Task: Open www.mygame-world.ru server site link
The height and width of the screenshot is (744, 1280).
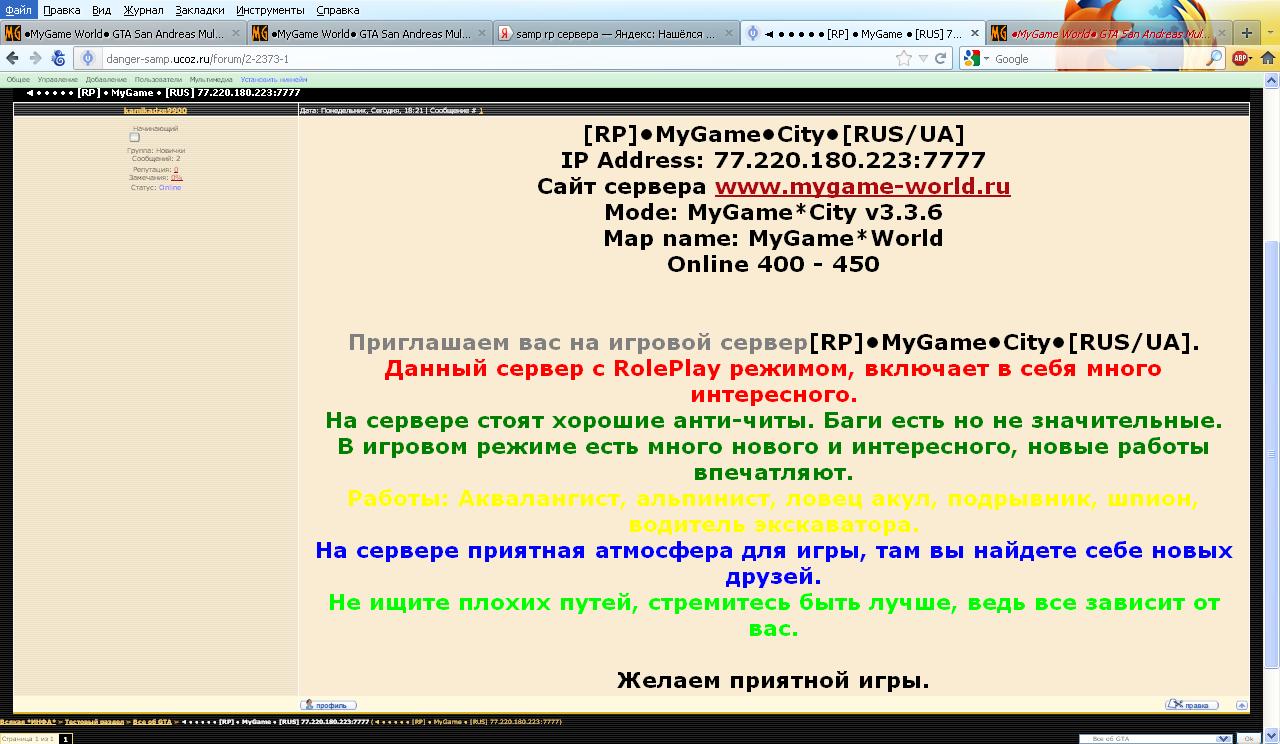Action: pos(862,186)
